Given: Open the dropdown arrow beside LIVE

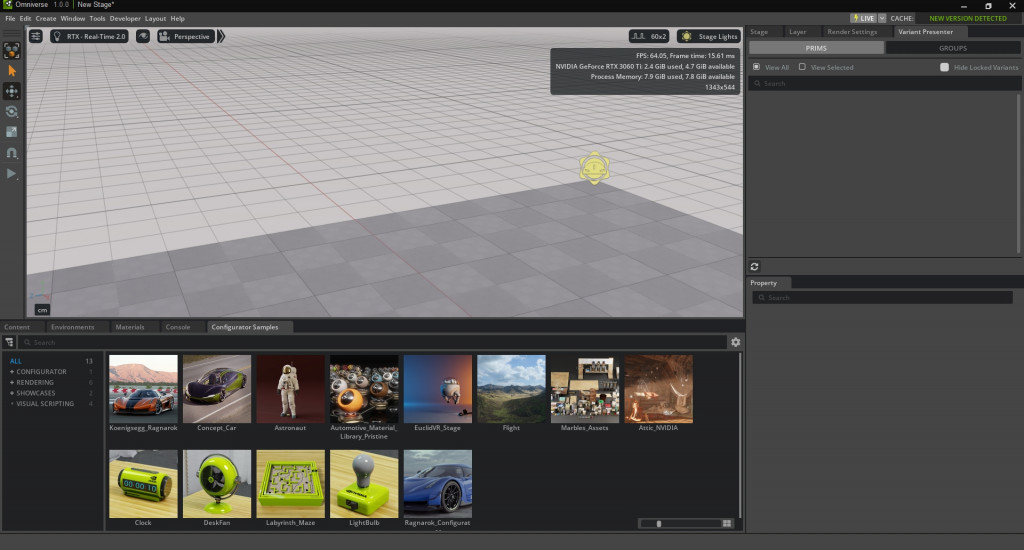Looking at the screenshot, I should pos(882,18).
